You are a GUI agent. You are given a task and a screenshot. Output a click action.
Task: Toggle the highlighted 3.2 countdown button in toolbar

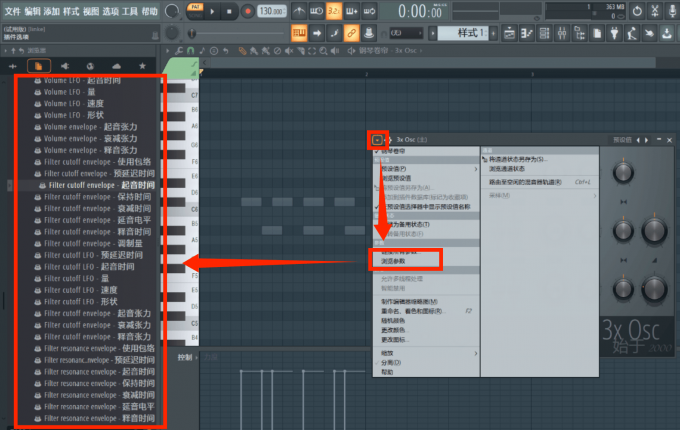click(333, 11)
